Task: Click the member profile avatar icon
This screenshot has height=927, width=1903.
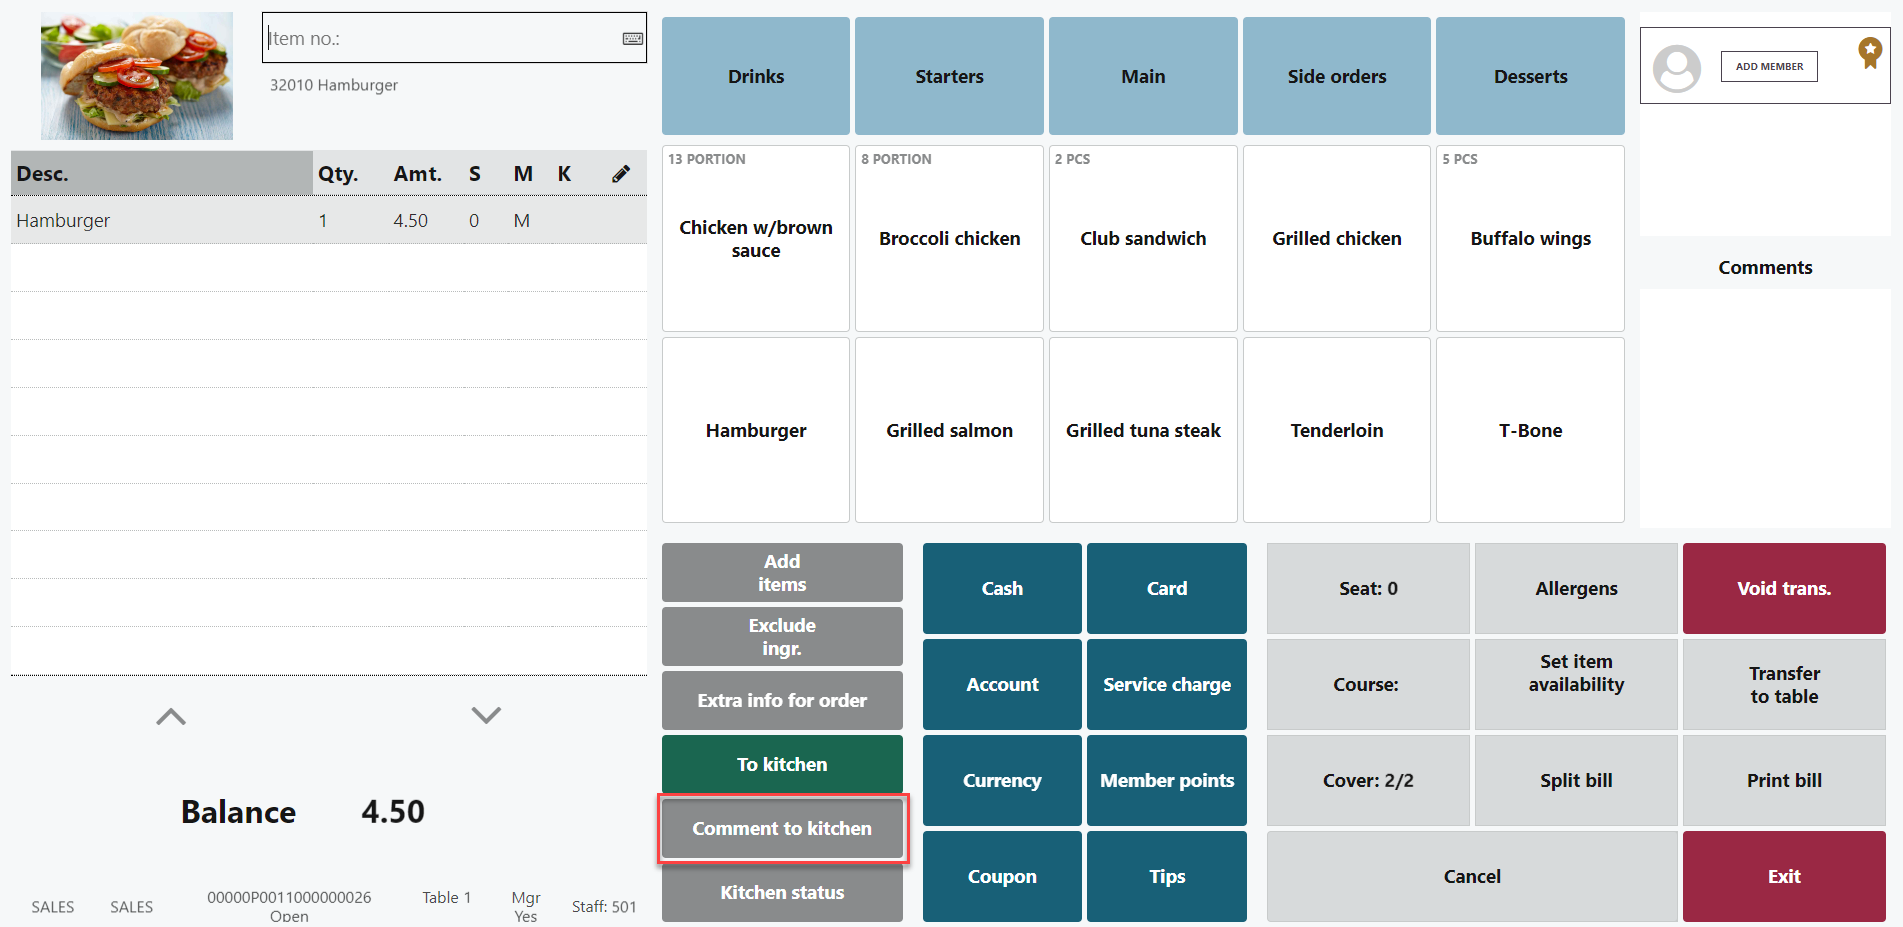Action: click(x=1677, y=68)
